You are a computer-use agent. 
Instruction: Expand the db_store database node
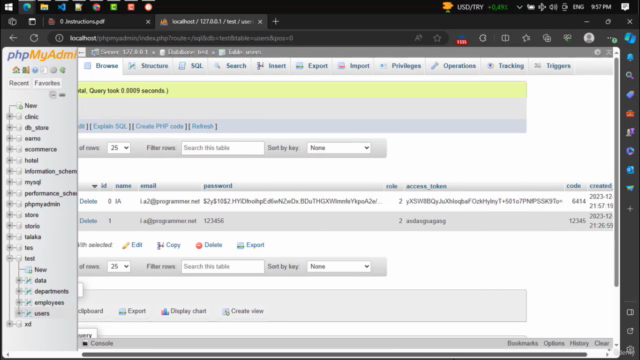pyautogui.click(x=10, y=128)
